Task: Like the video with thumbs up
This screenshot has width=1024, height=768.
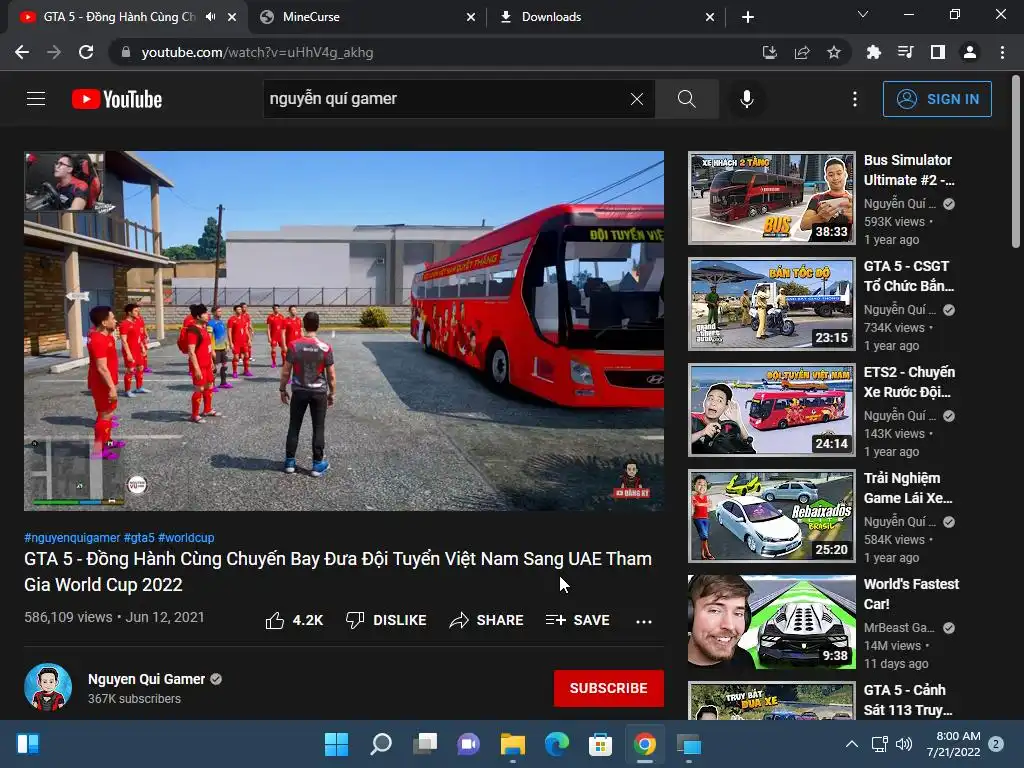Action: [294, 620]
